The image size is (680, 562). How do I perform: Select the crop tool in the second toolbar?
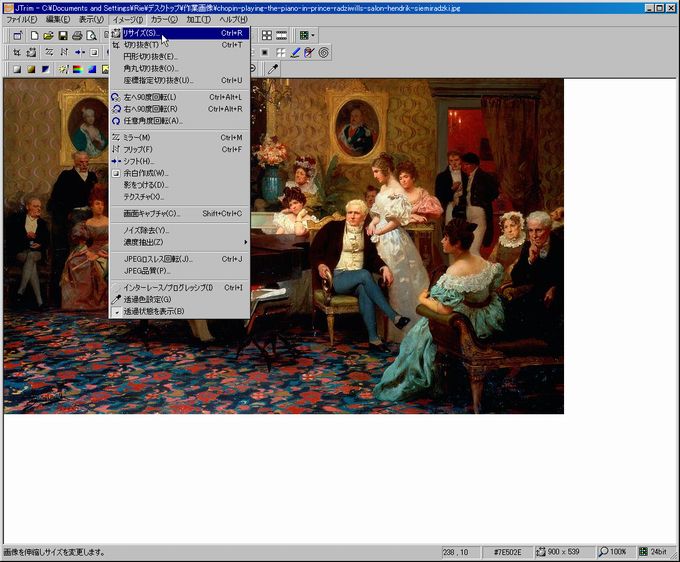pyautogui.click(x=17, y=52)
